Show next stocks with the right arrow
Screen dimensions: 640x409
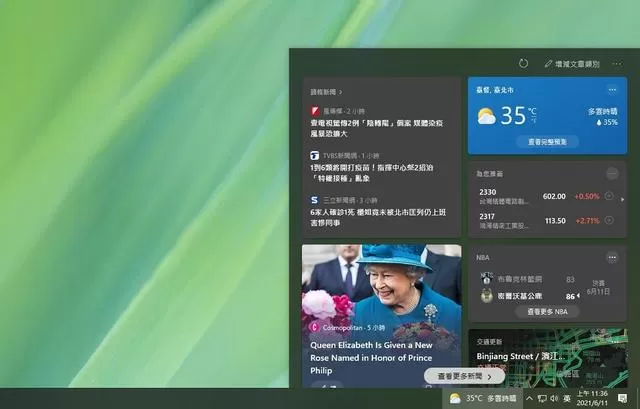pyautogui.click(x=622, y=200)
